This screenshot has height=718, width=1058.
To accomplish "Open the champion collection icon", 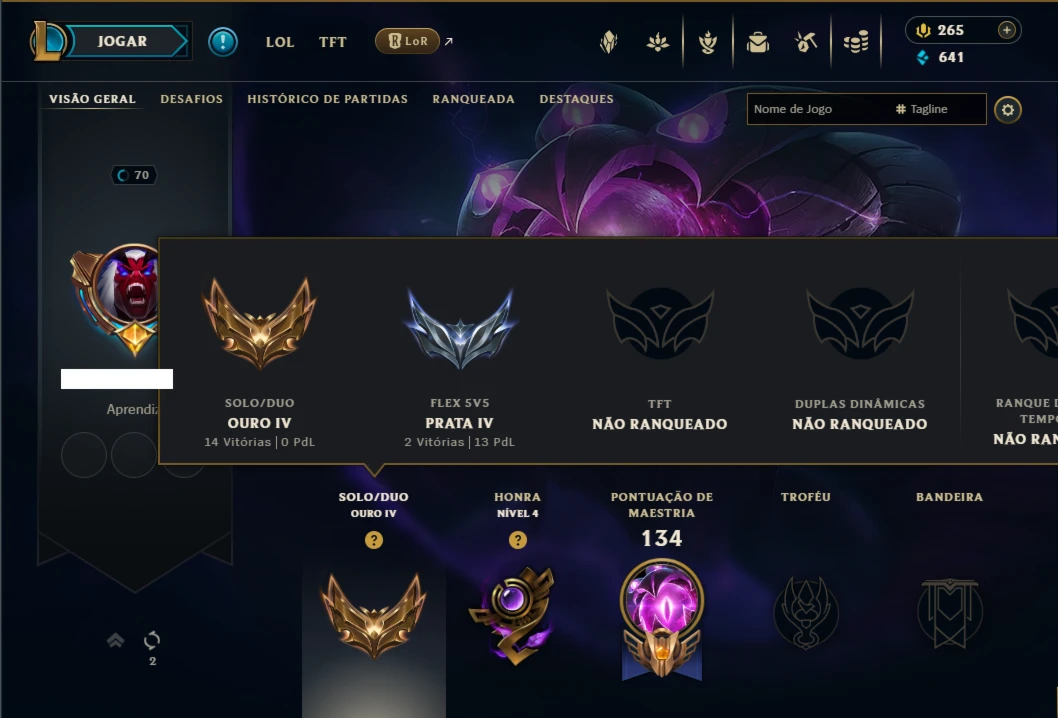I will (x=609, y=43).
